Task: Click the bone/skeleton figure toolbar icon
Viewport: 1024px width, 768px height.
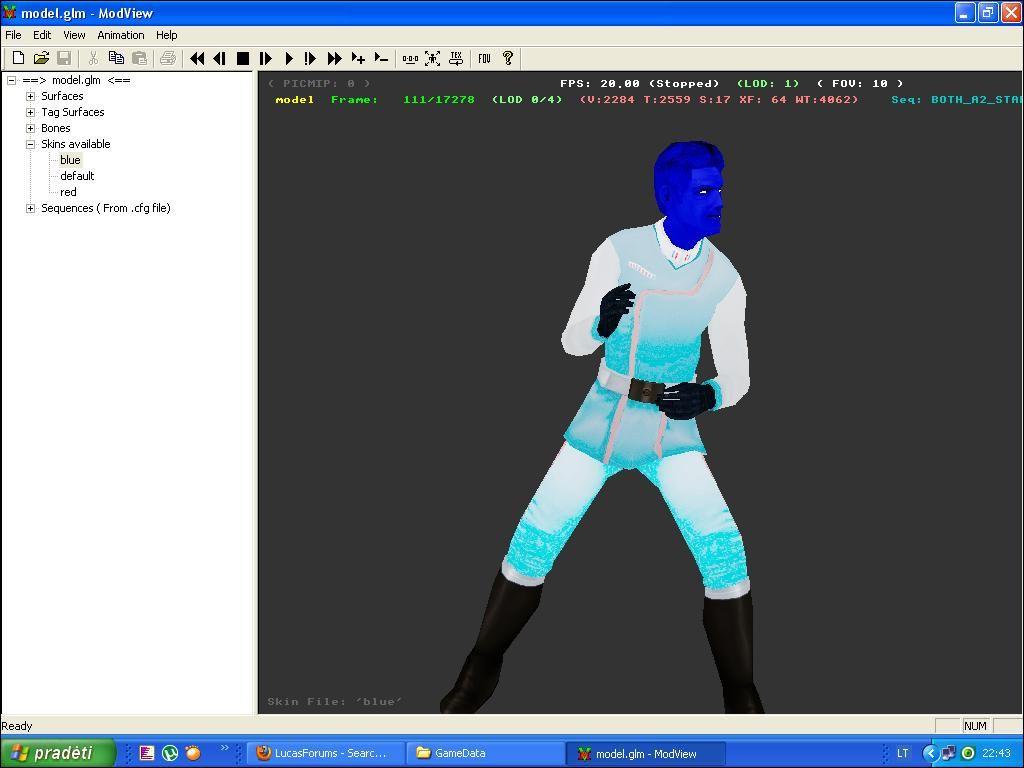Action: pos(432,59)
